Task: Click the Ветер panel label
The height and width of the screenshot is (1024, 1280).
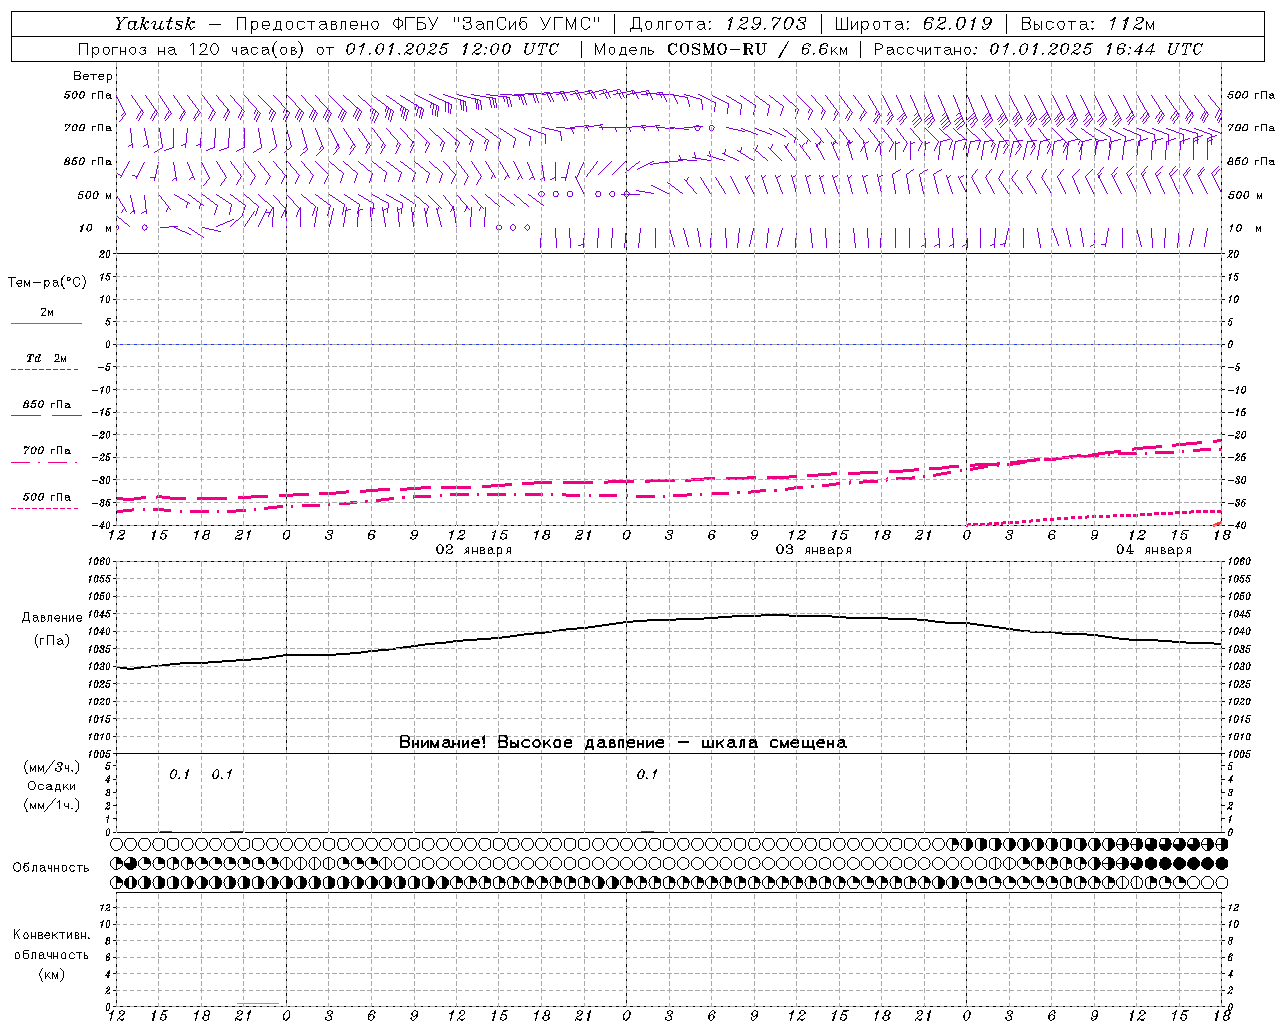Action: [x=92, y=76]
